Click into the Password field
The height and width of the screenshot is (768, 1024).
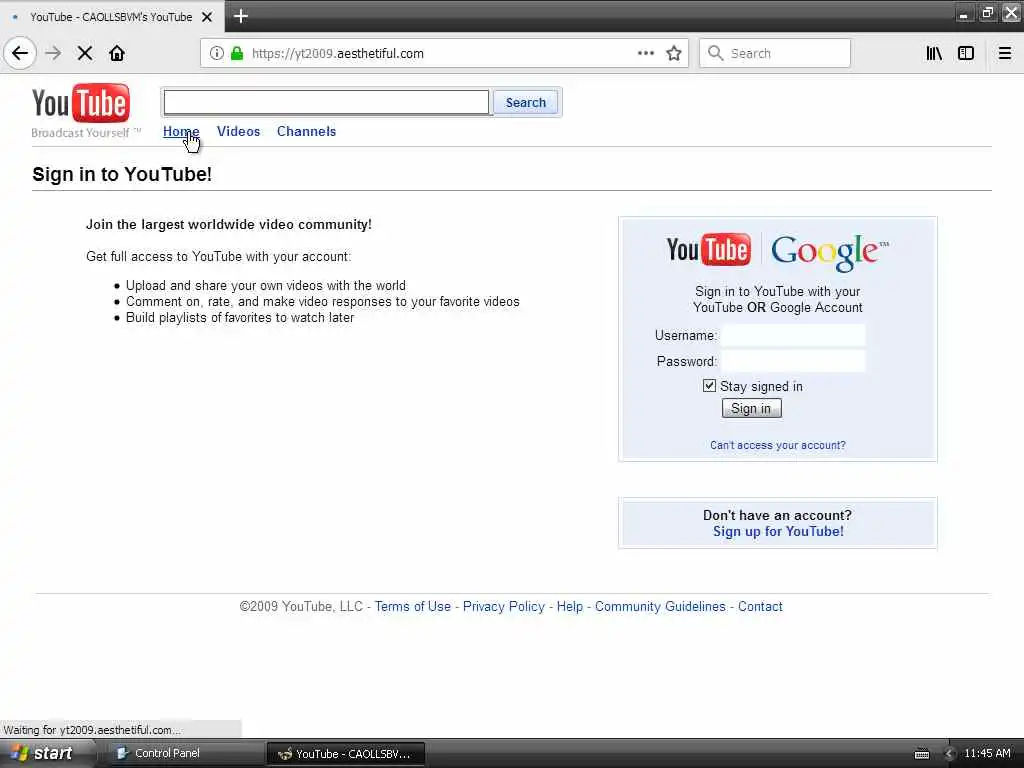coord(793,361)
